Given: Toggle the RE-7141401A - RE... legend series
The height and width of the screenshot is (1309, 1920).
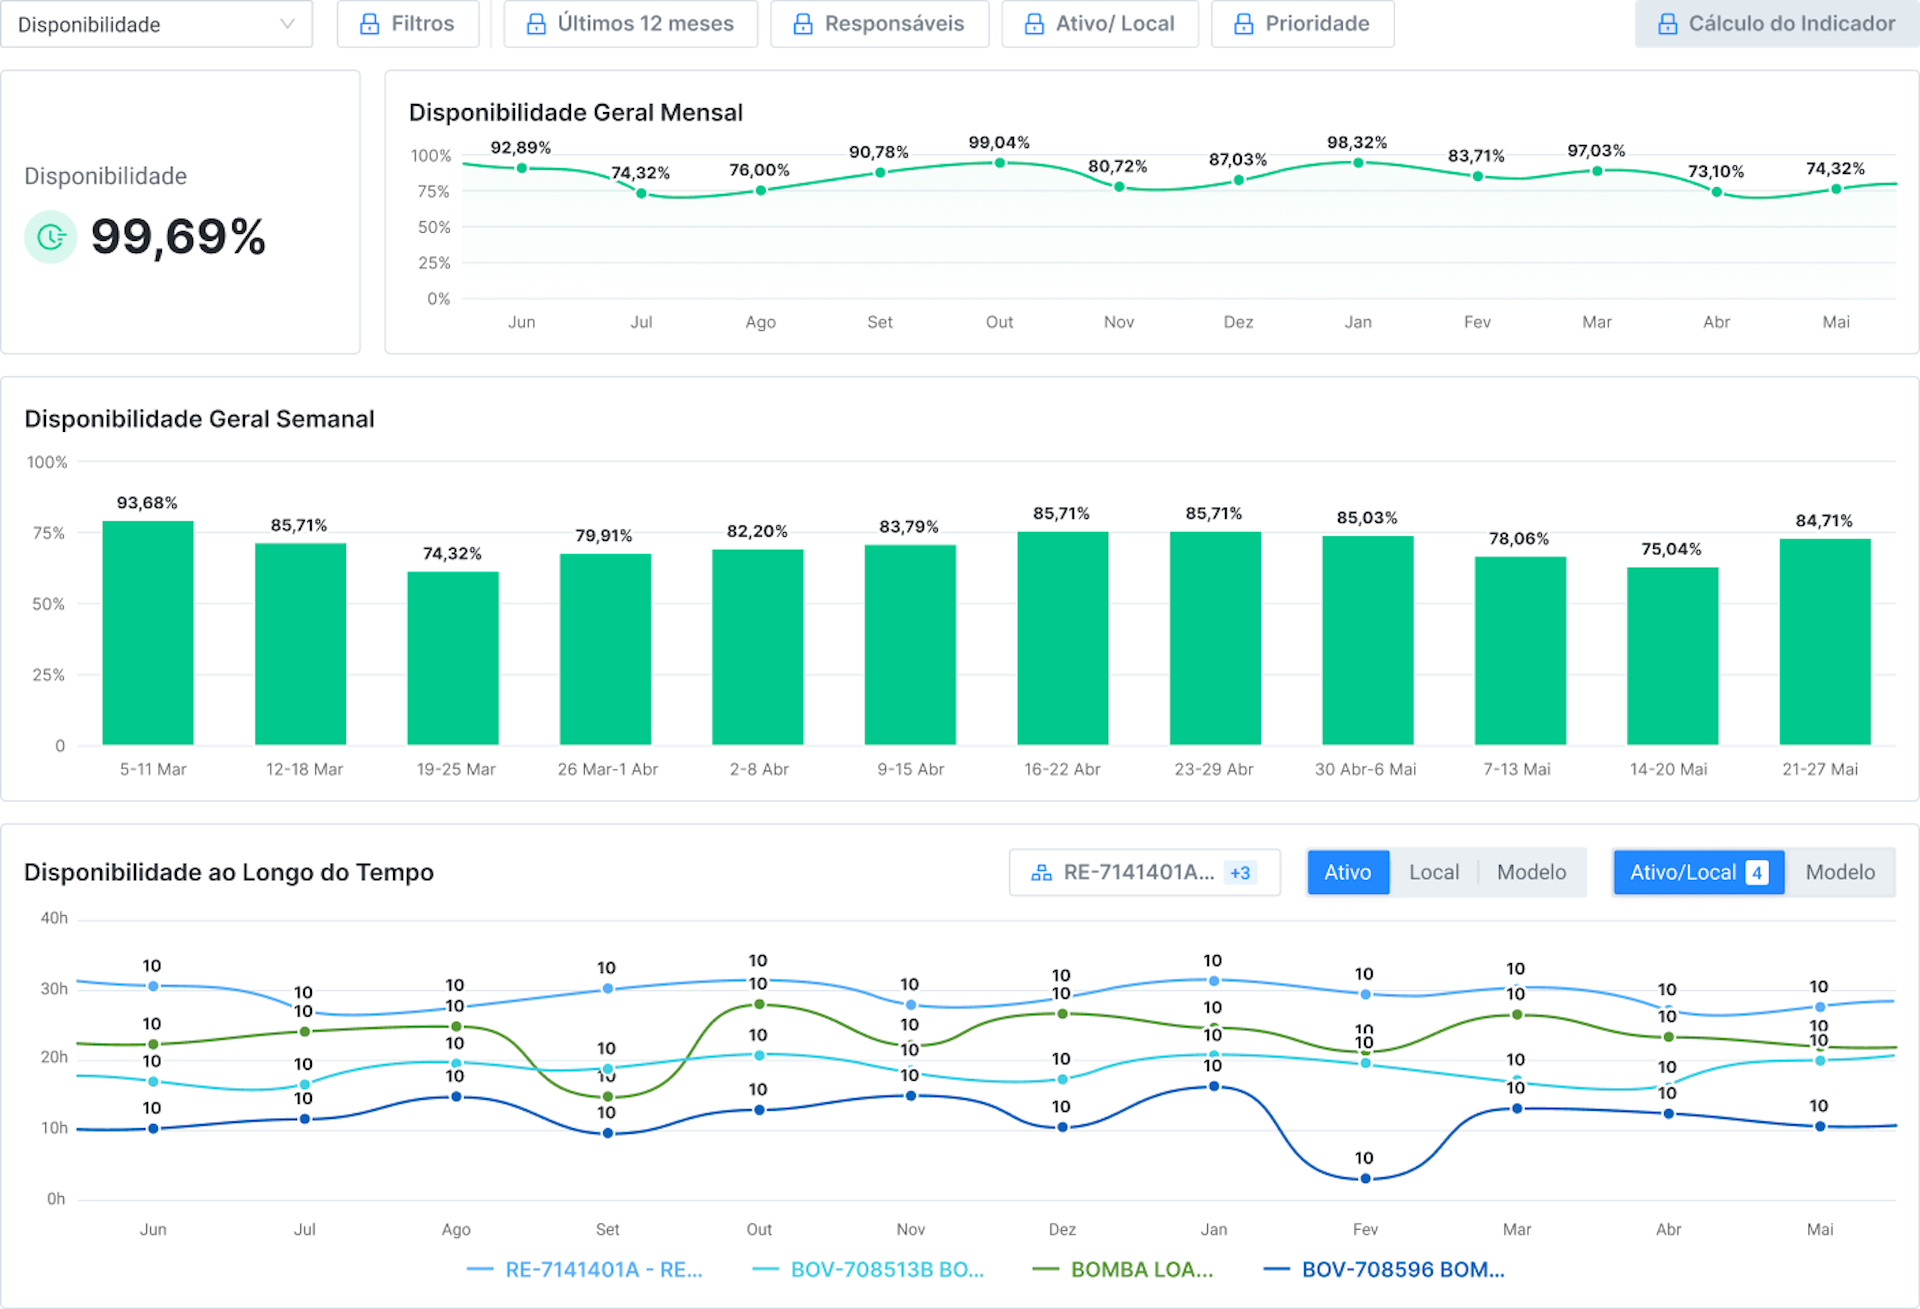Looking at the screenshot, I should [x=585, y=1270].
